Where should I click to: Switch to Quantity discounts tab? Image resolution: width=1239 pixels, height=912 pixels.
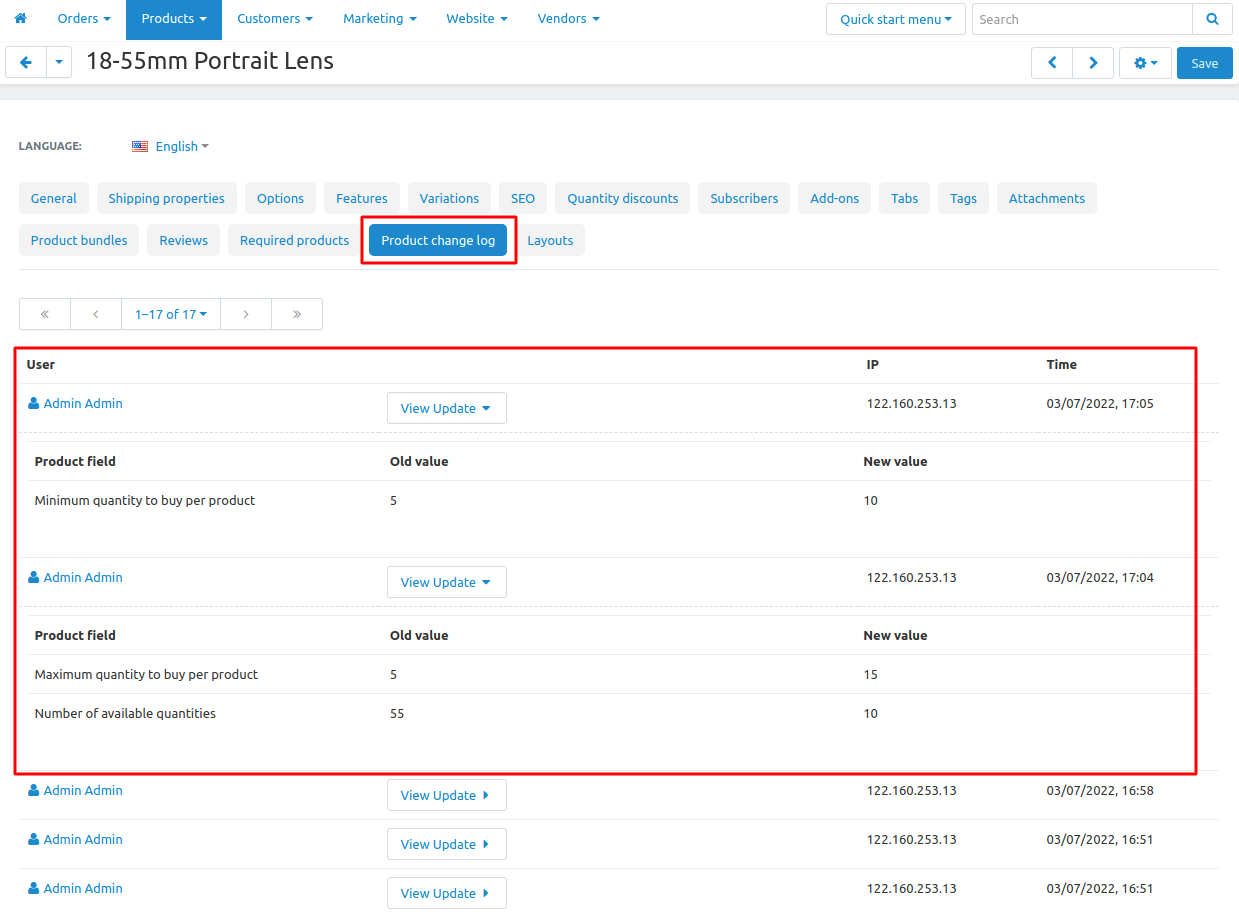623,198
